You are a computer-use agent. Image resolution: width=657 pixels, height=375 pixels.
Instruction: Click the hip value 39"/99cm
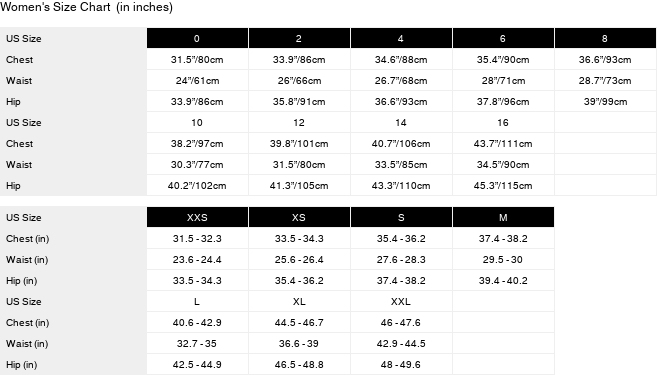tap(605, 101)
